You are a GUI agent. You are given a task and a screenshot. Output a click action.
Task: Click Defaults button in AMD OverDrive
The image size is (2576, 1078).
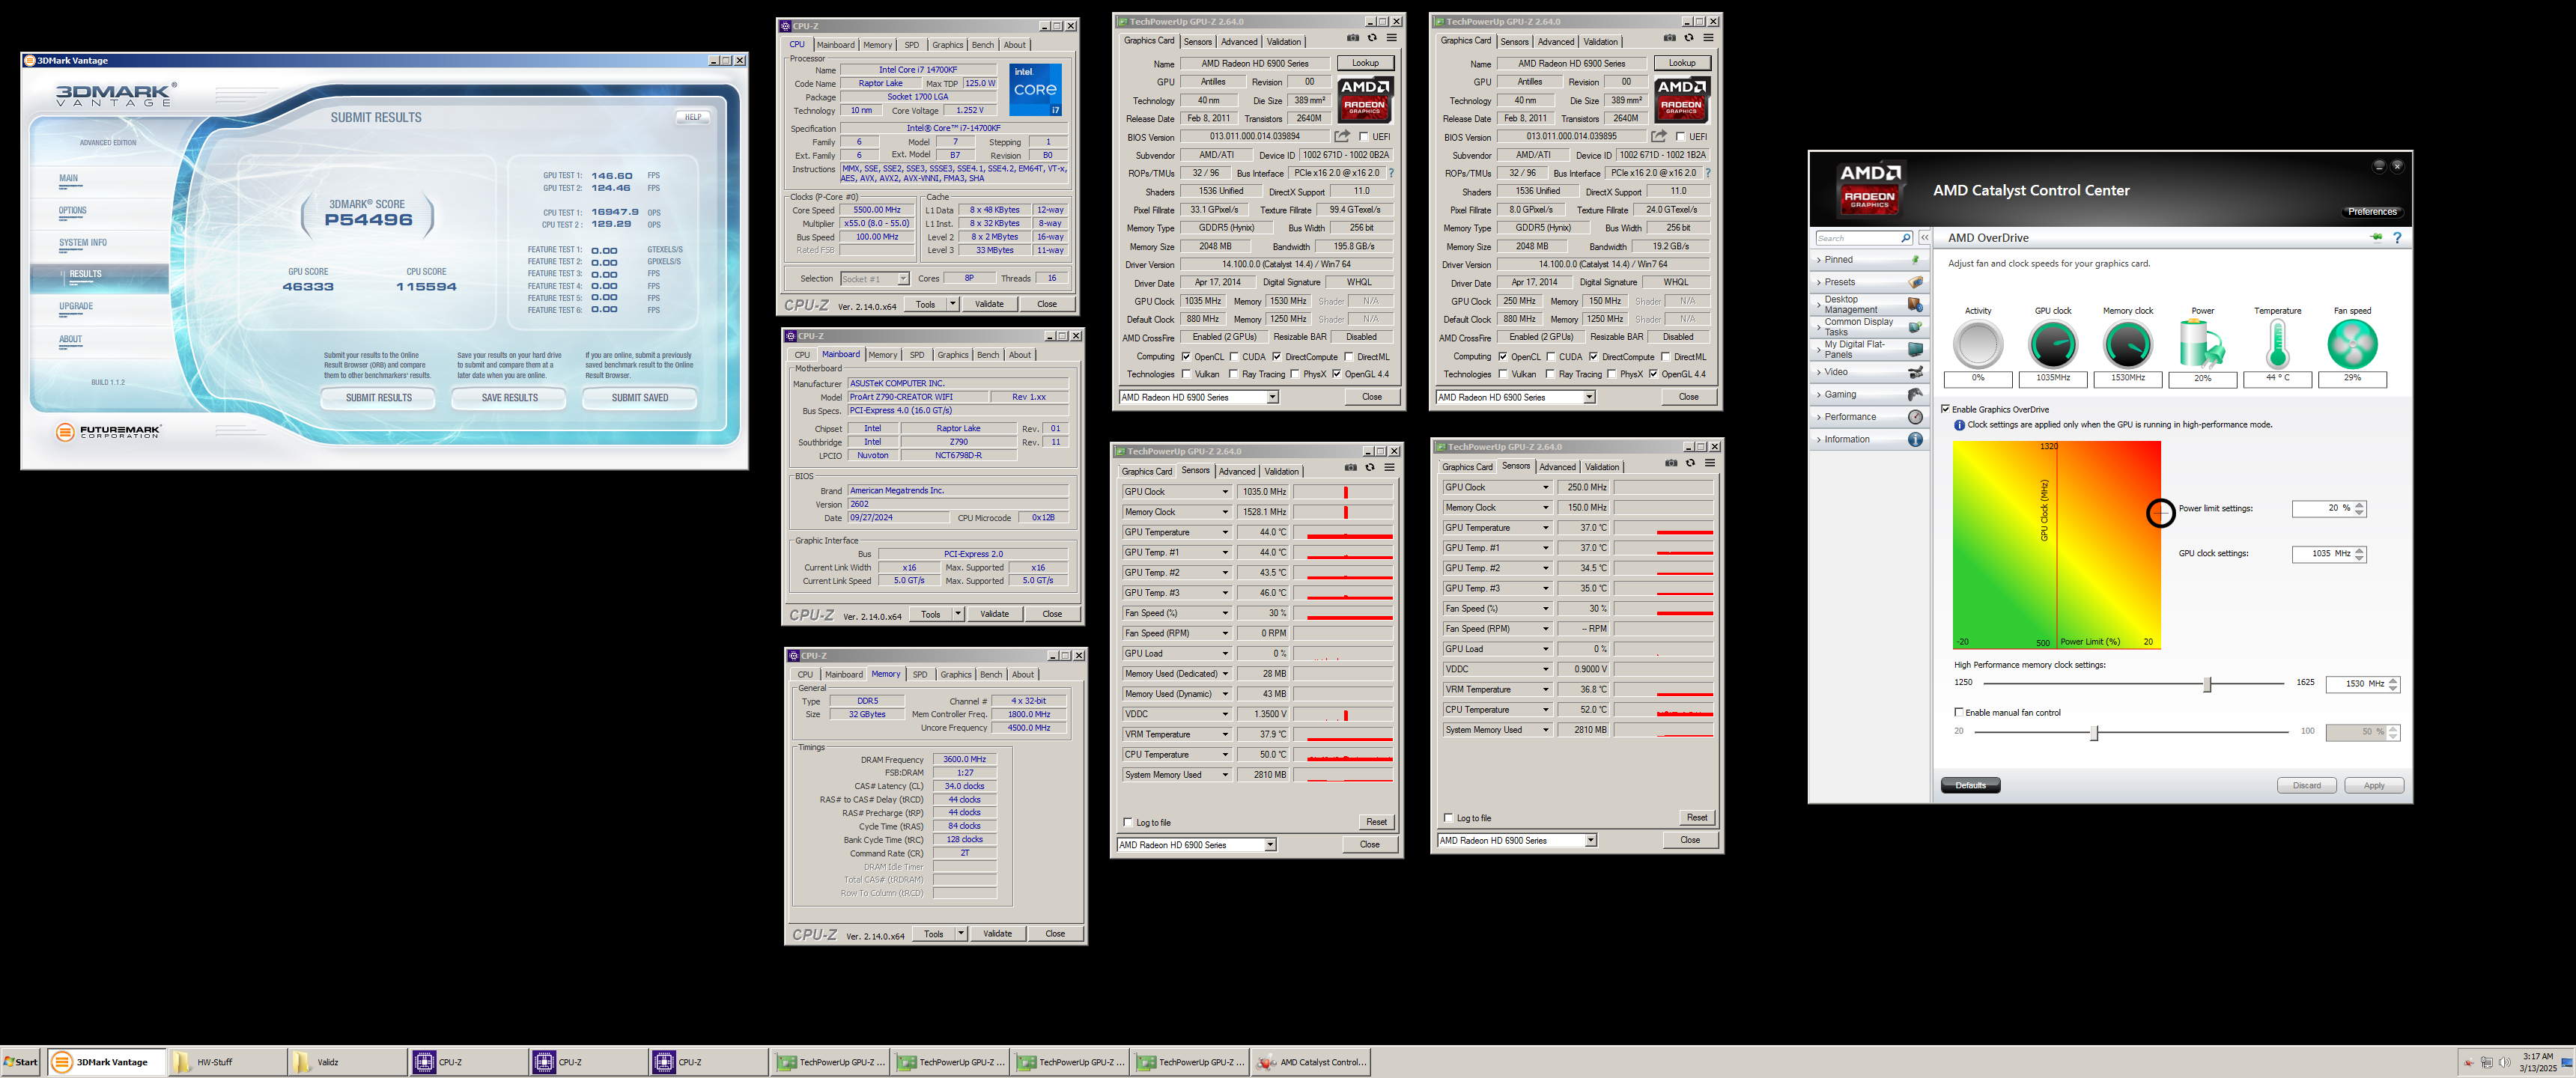coord(1970,786)
